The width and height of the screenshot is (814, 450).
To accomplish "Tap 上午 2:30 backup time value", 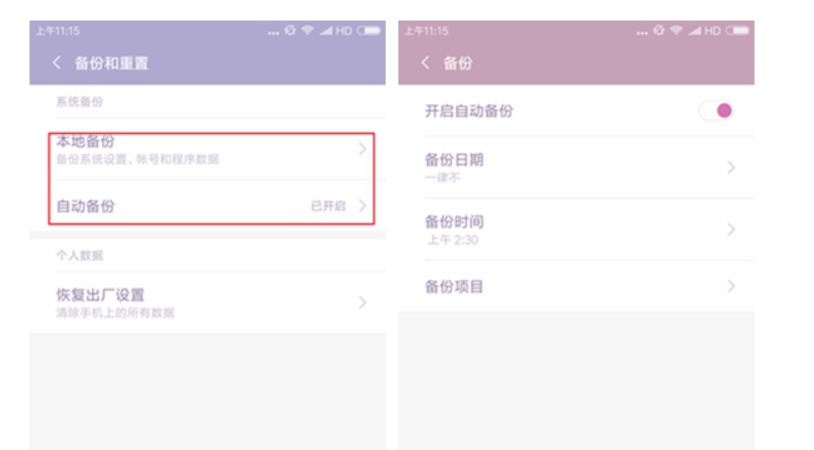I will point(452,240).
